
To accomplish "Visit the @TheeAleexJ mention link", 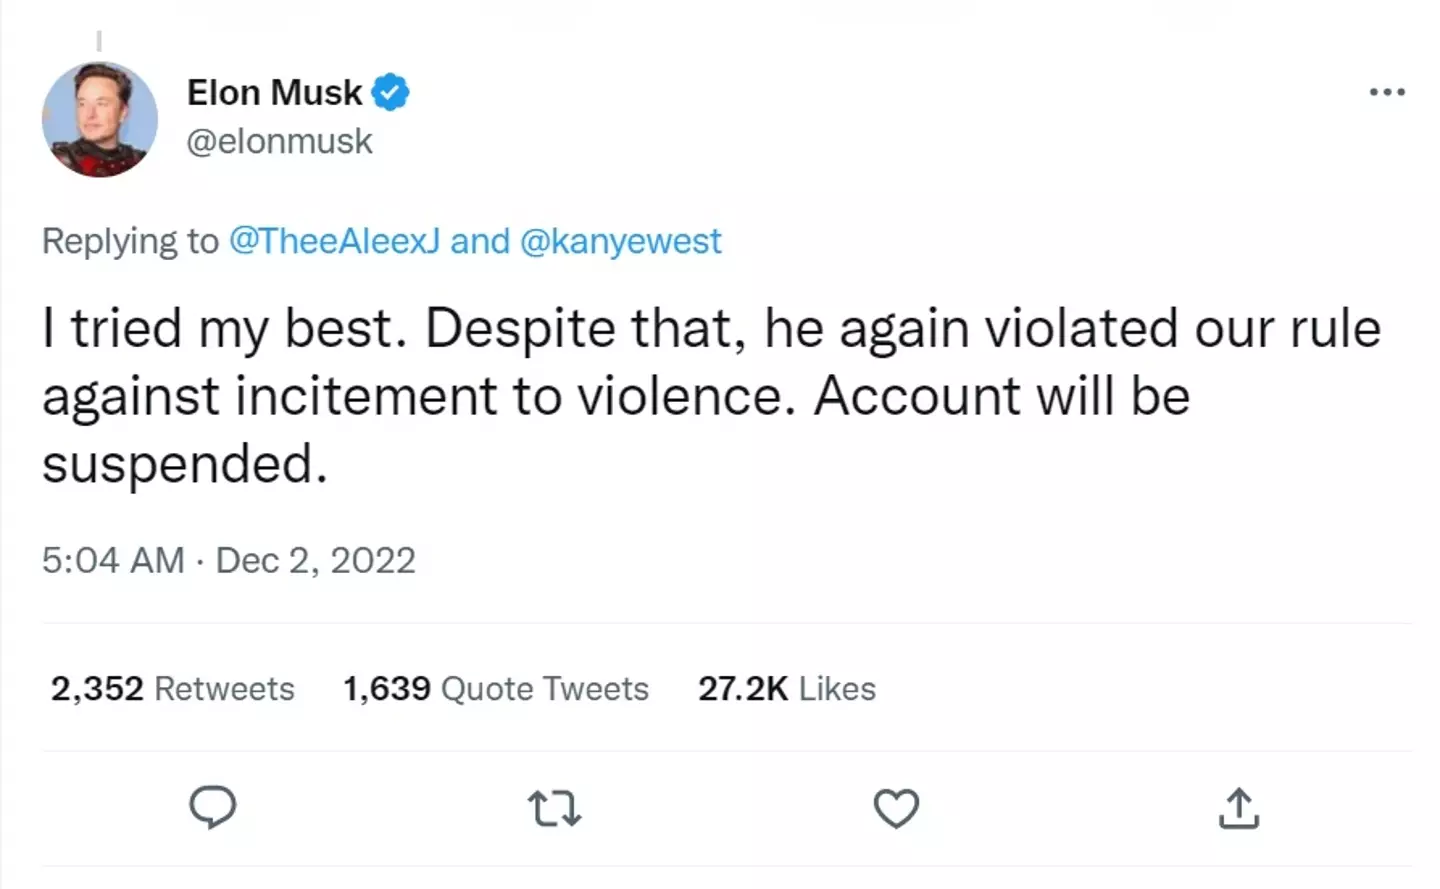I will point(334,241).
